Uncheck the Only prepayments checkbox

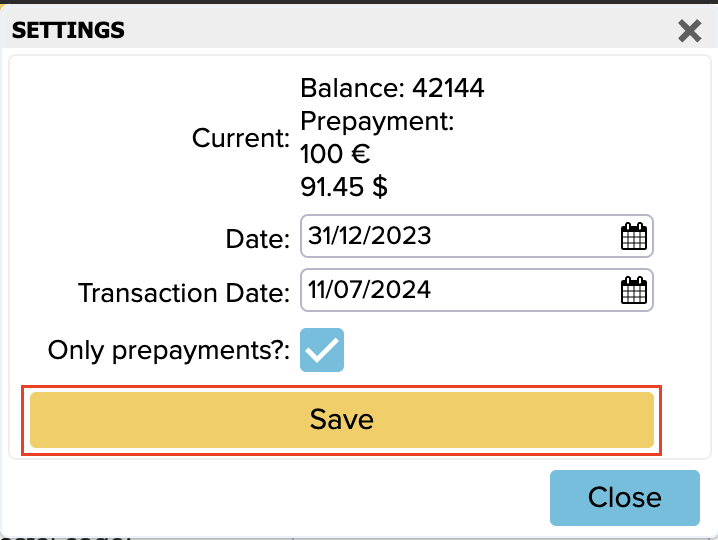(x=322, y=350)
